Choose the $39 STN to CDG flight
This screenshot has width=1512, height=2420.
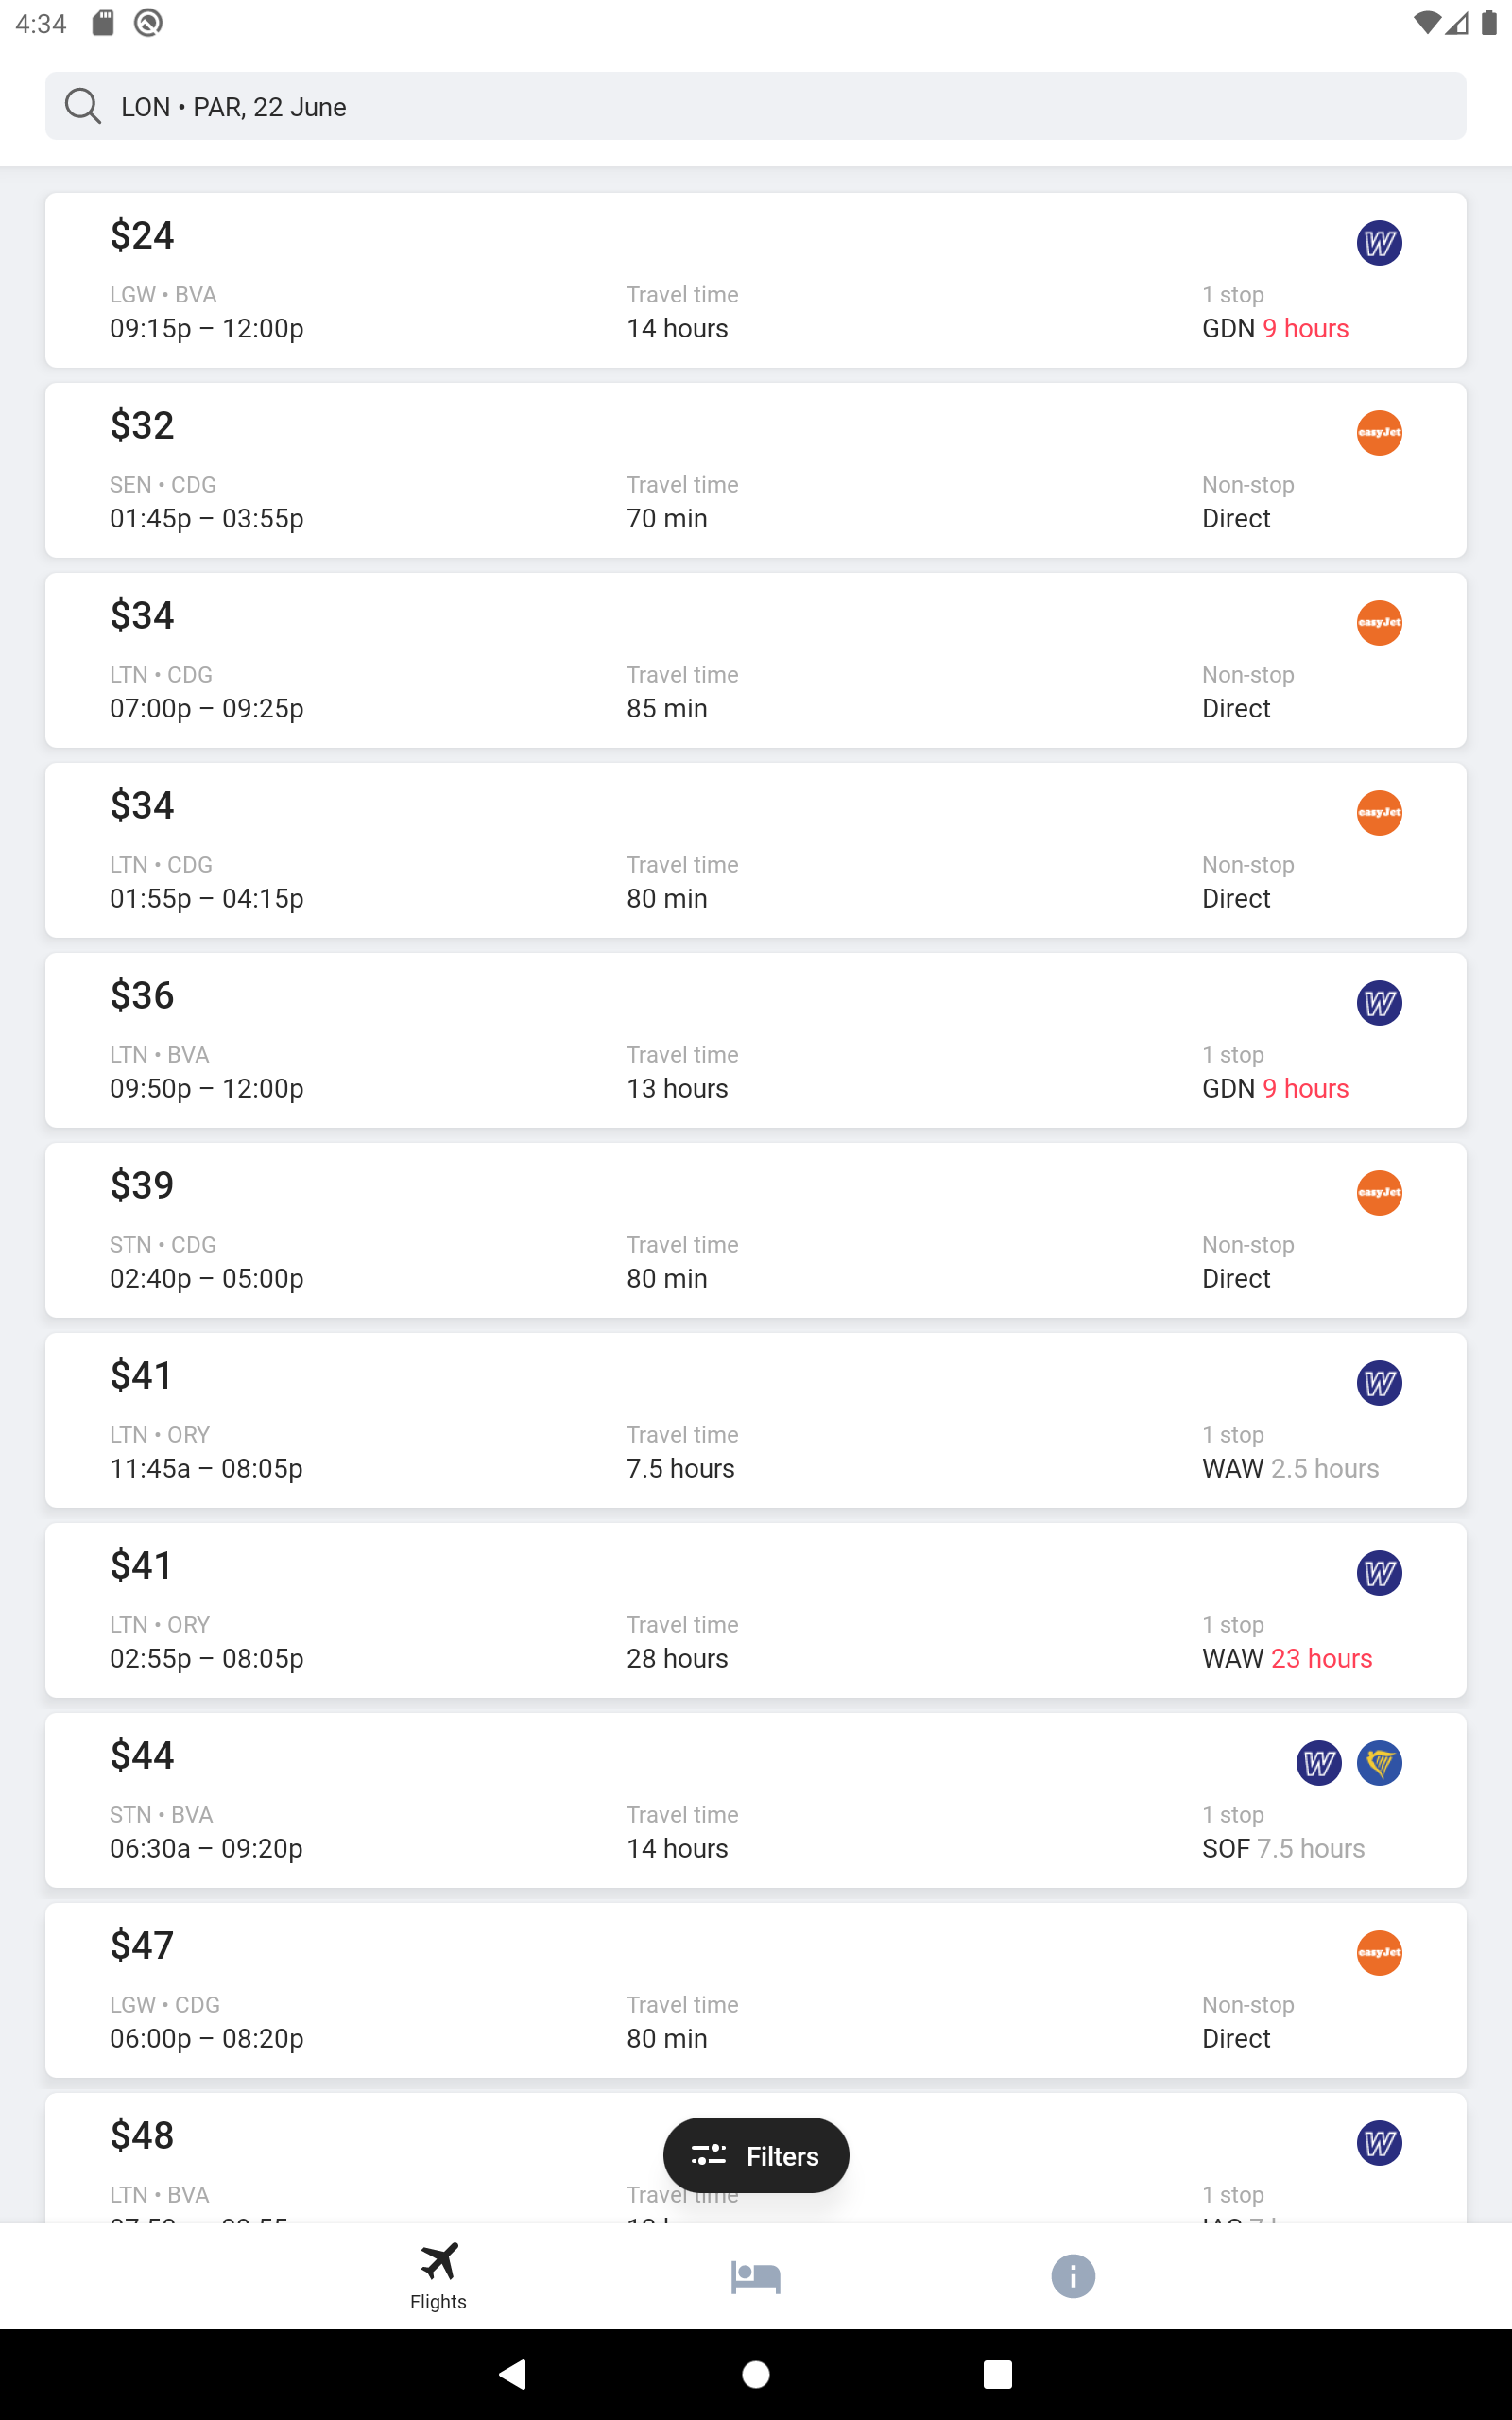(755, 1230)
